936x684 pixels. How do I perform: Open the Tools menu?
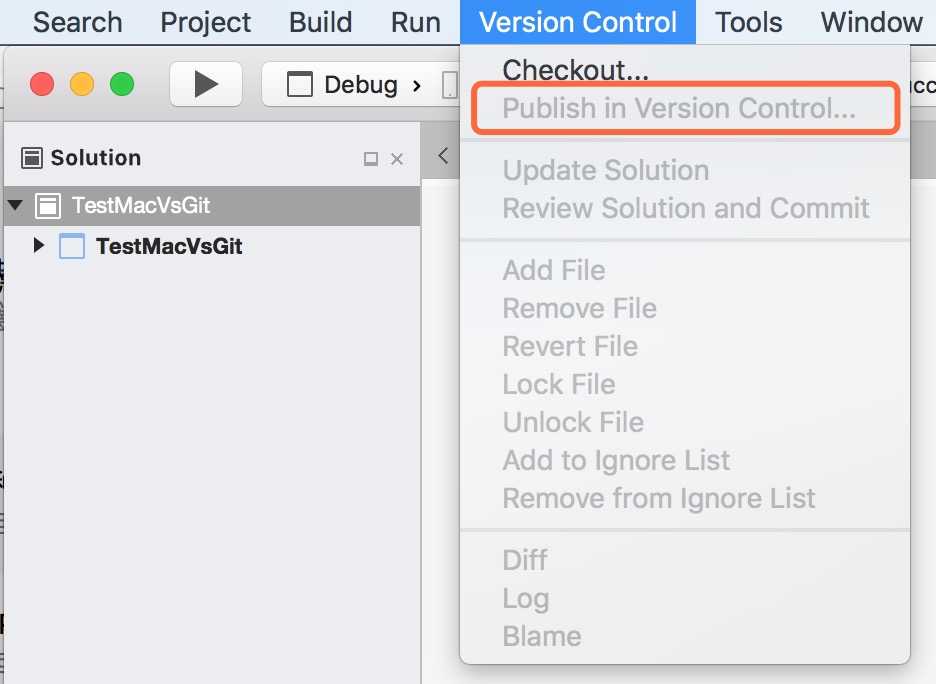[x=749, y=23]
